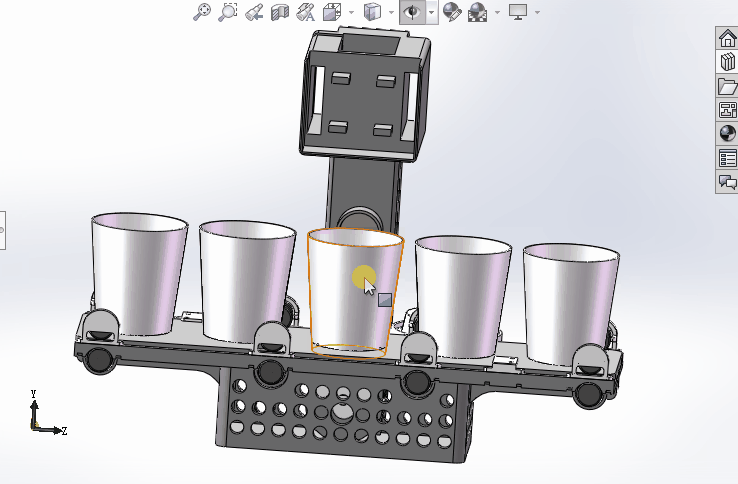Open the Display Style dropdown arrow
738x484 pixels.
coord(391,12)
